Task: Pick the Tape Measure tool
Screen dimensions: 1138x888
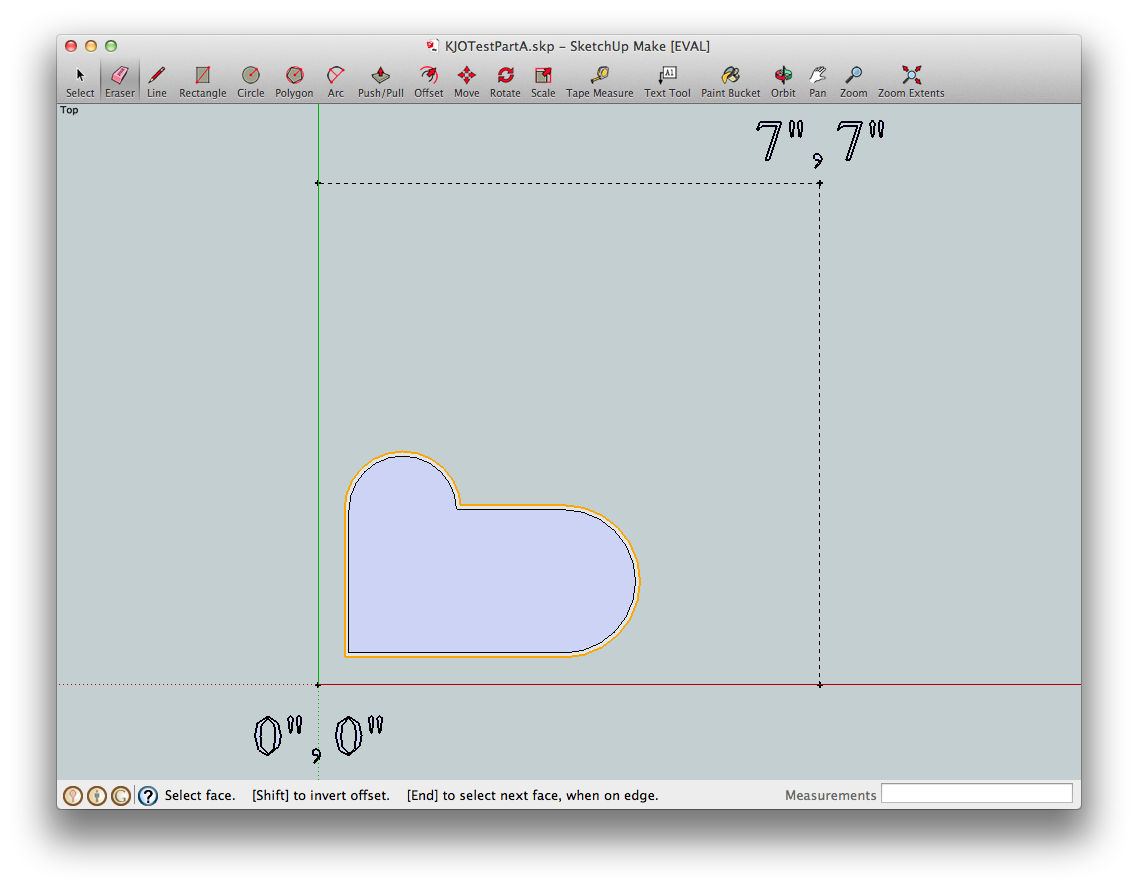Action: [599, 81]
